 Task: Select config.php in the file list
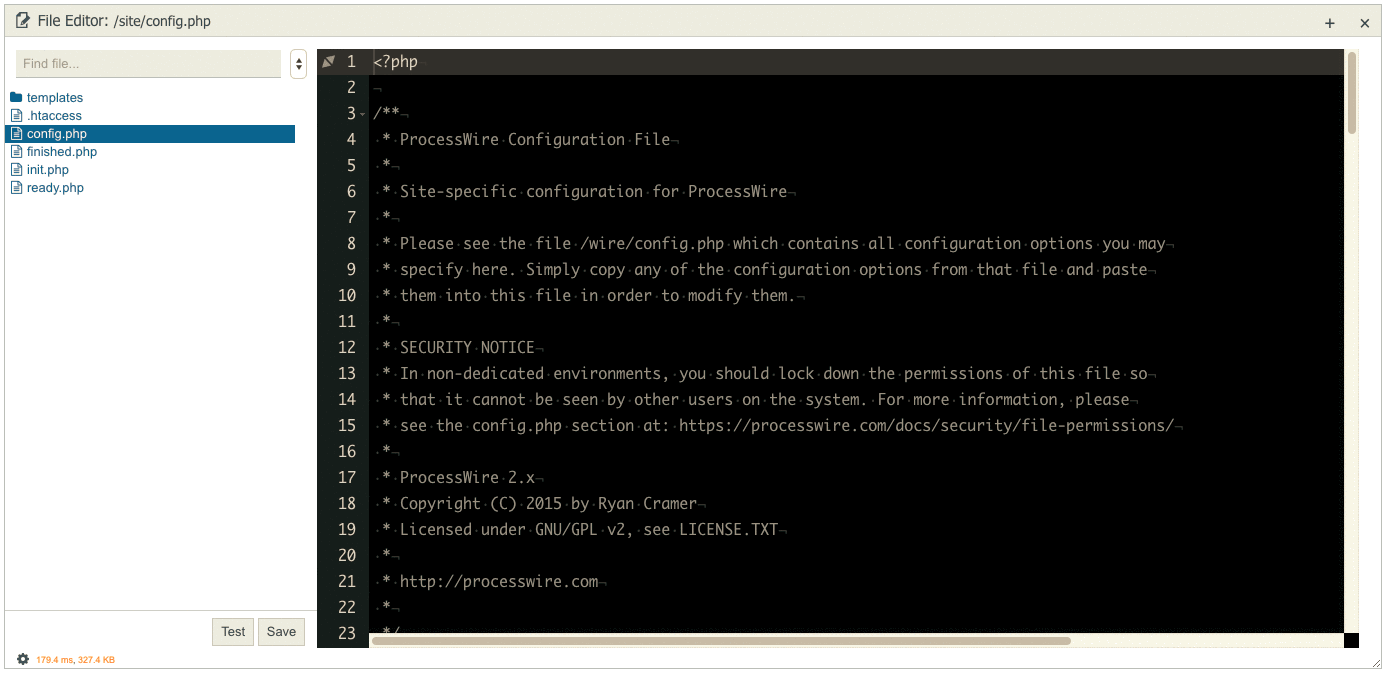point(56,134)
